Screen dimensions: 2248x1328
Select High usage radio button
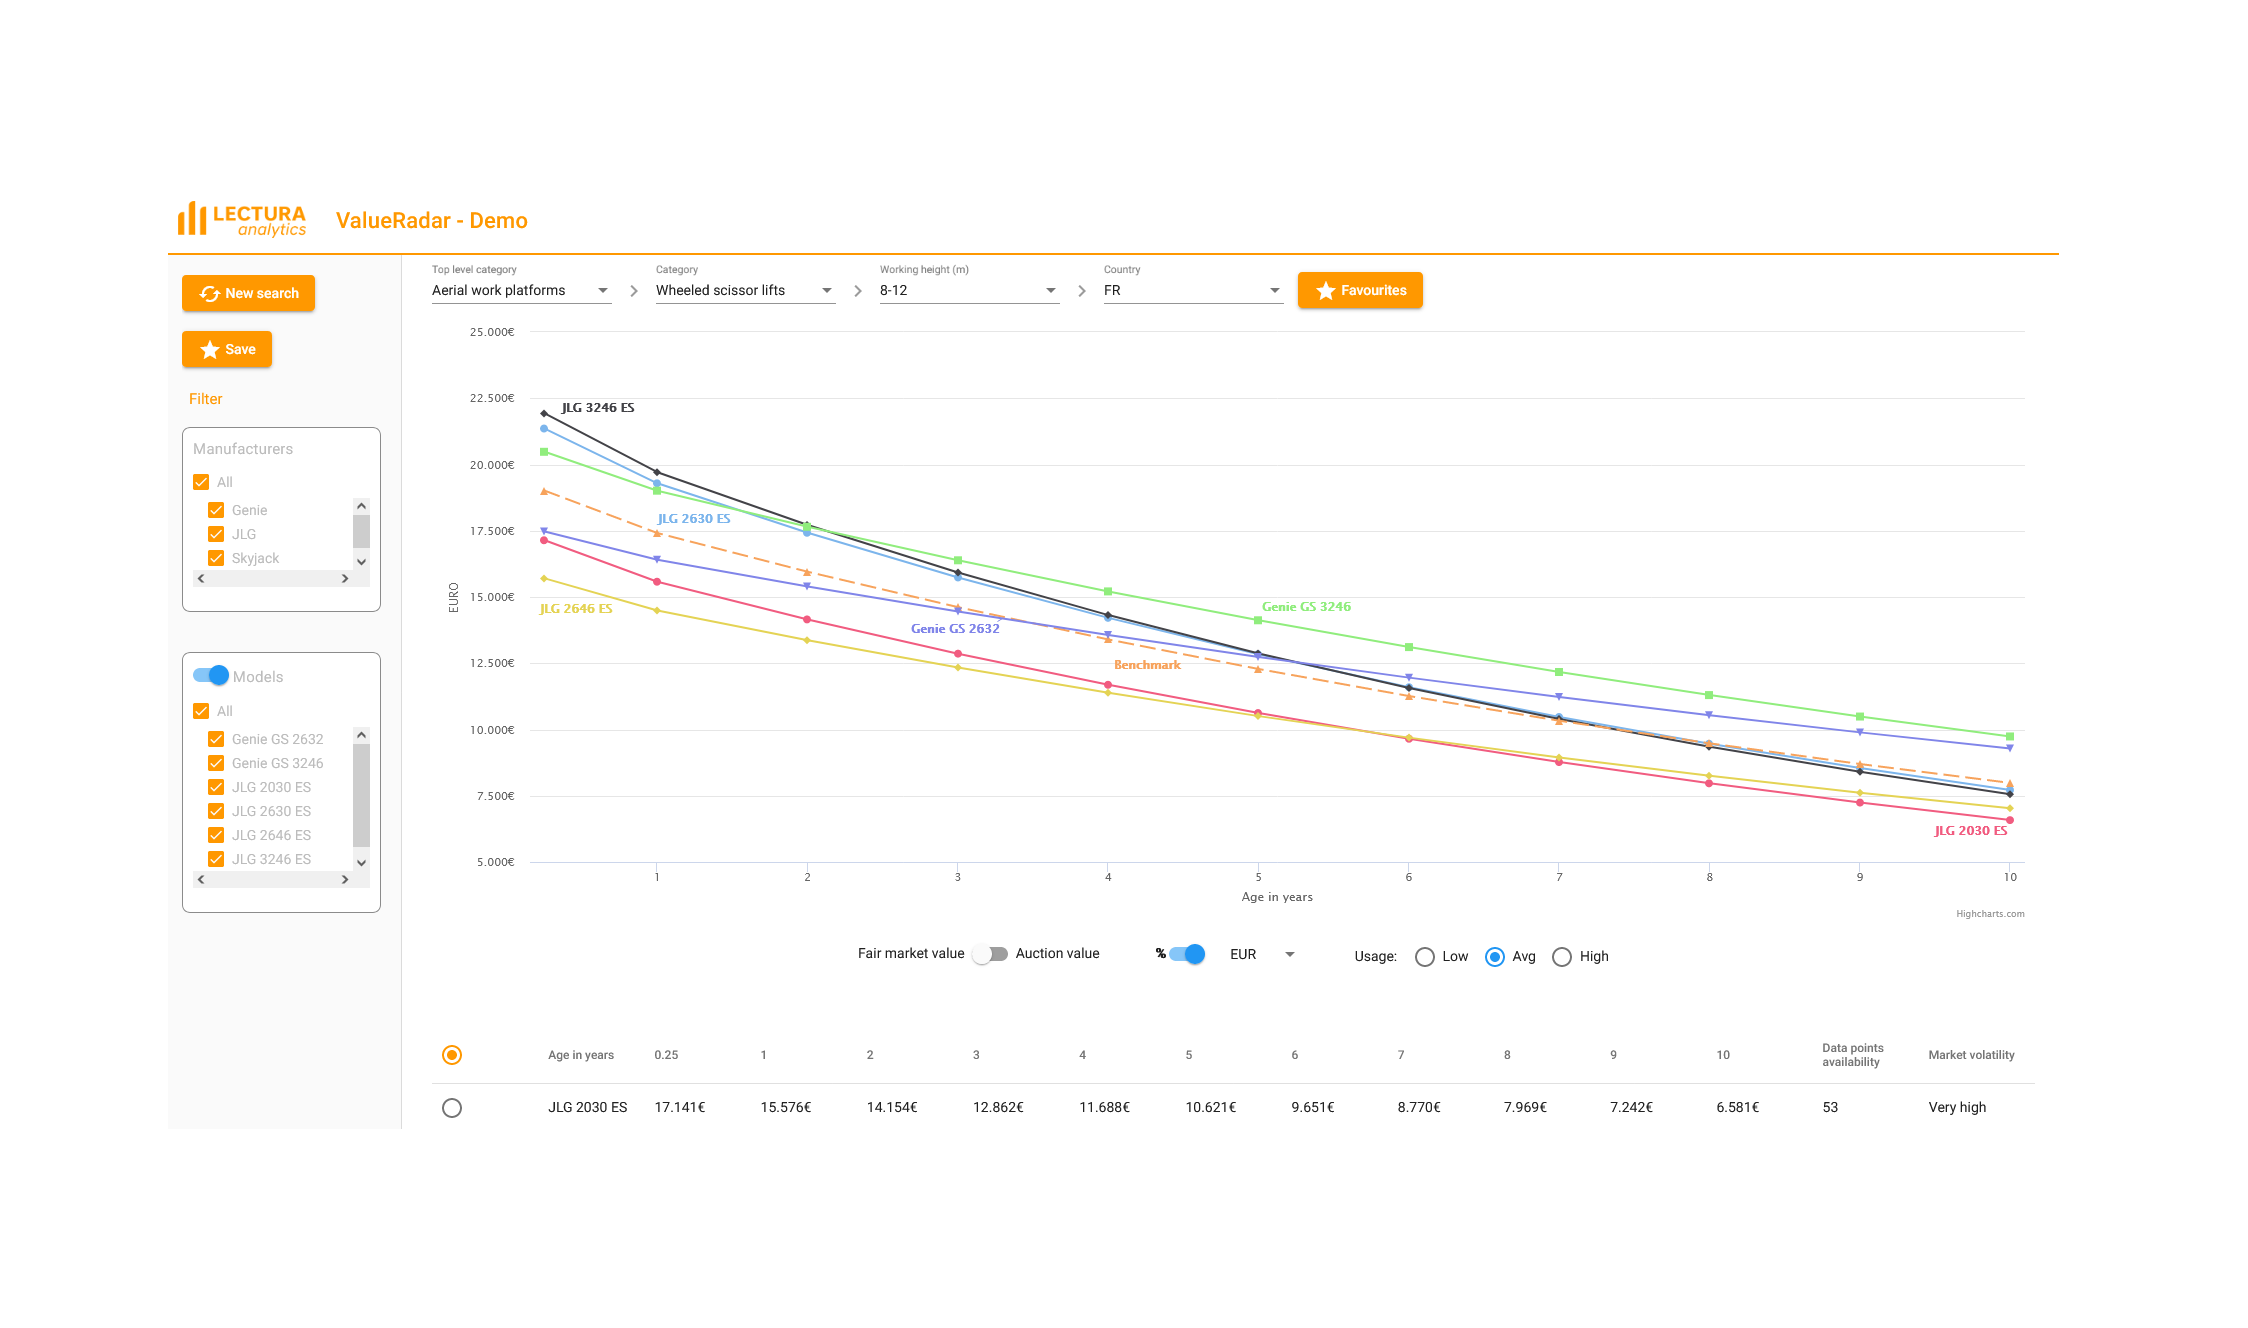1562,957
